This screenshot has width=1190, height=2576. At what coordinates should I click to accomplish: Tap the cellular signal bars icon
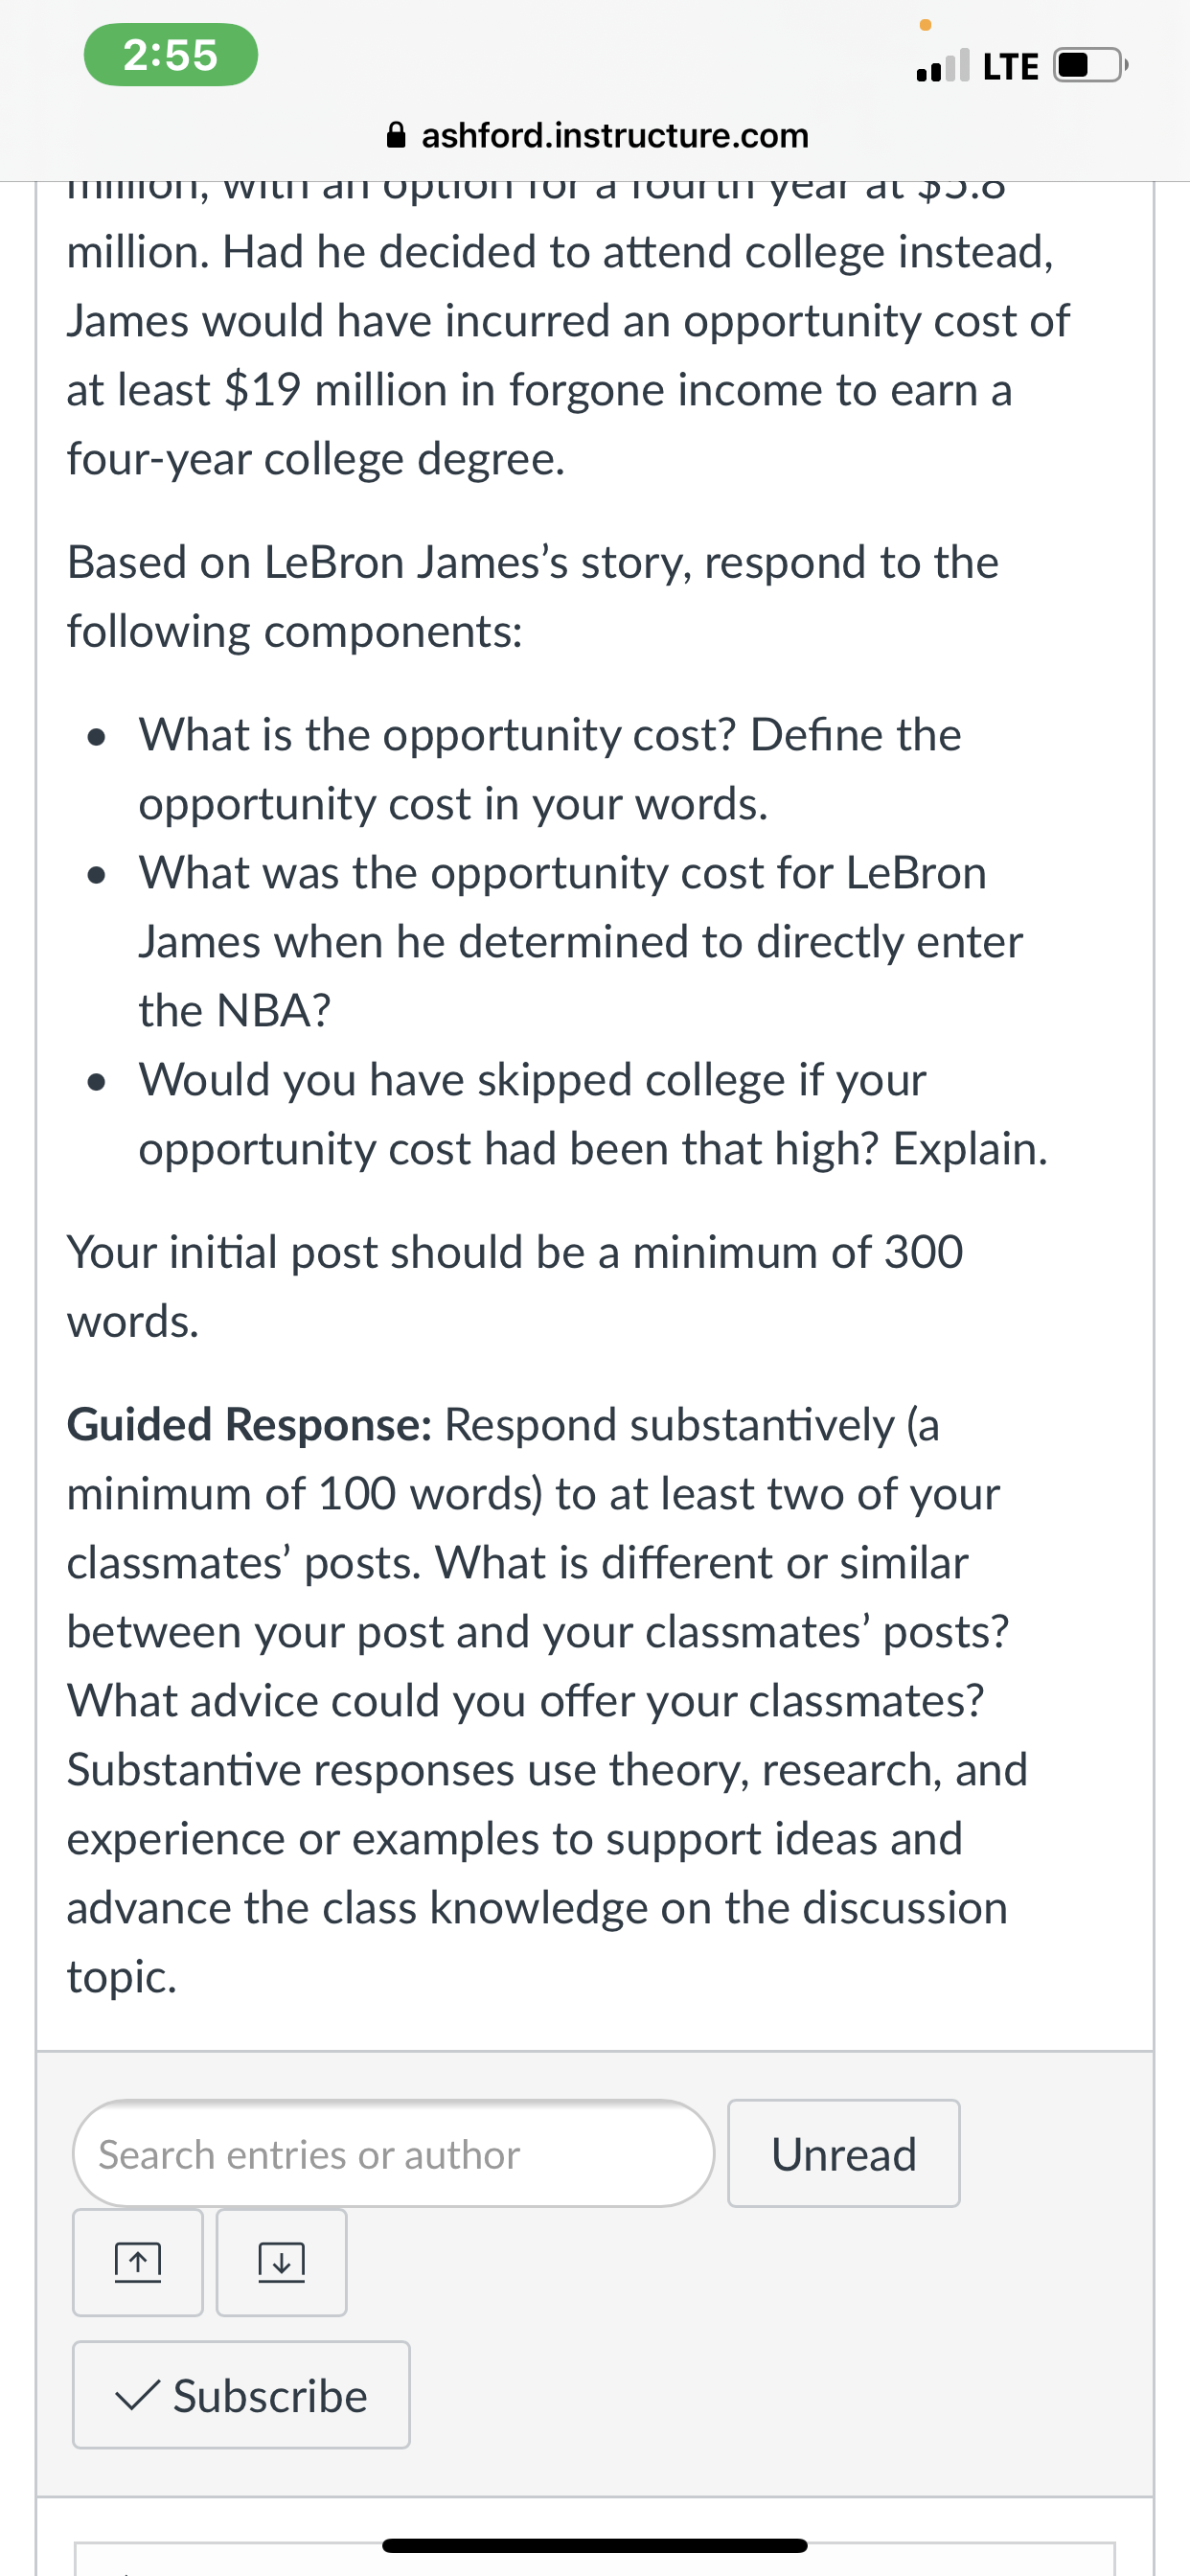pyautogui.click(x=943, y=66)
